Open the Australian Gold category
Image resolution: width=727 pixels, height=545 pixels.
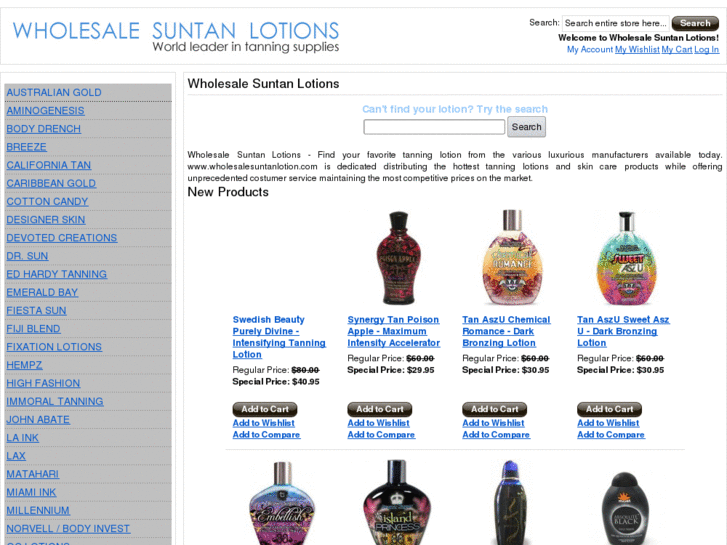(x=54, y=92)
